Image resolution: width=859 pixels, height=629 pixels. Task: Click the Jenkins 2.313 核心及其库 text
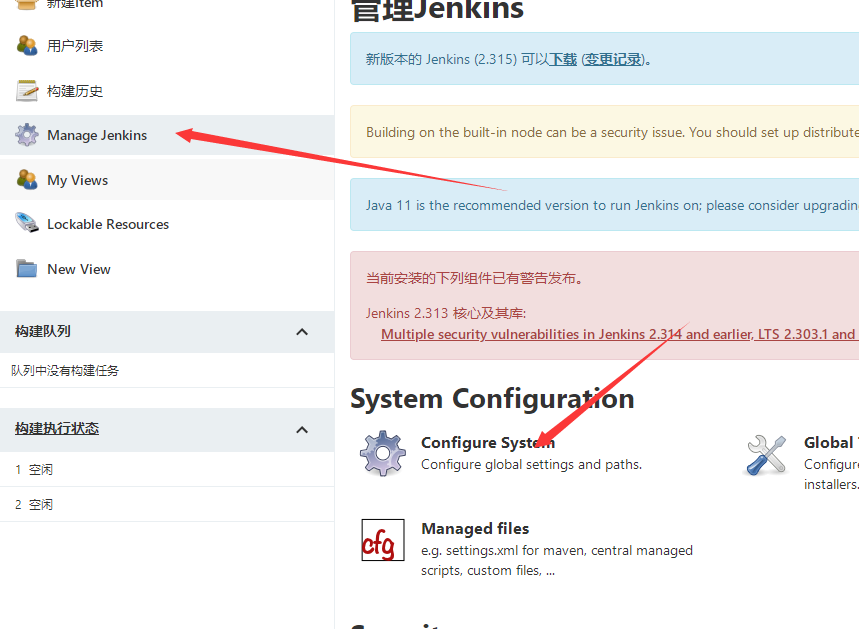click(446, 313)
